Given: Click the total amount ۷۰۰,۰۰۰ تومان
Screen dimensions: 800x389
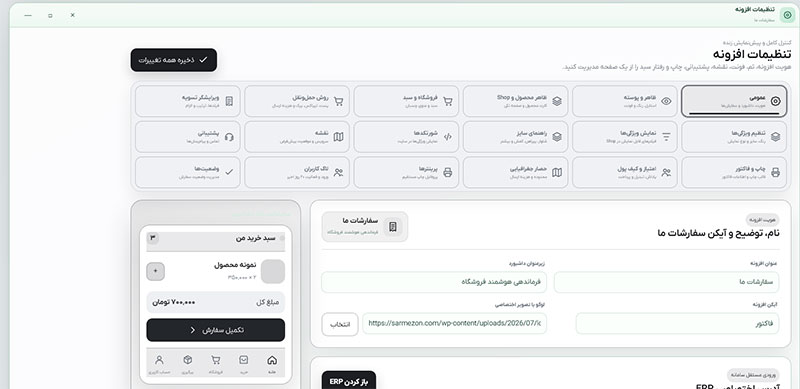Looking at the screenshot, I should coord(173,302).
